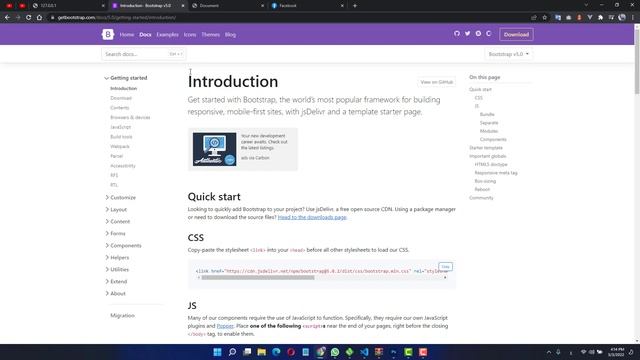
Task: Jump to Responsive meta tag in On this page
Action: click(x=496, y=173)
